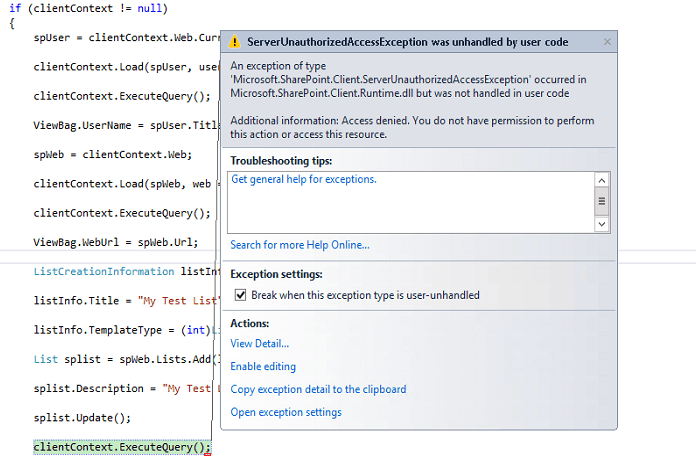Click 'clientContext.Load(spUser, use' code line

point(127,67)
